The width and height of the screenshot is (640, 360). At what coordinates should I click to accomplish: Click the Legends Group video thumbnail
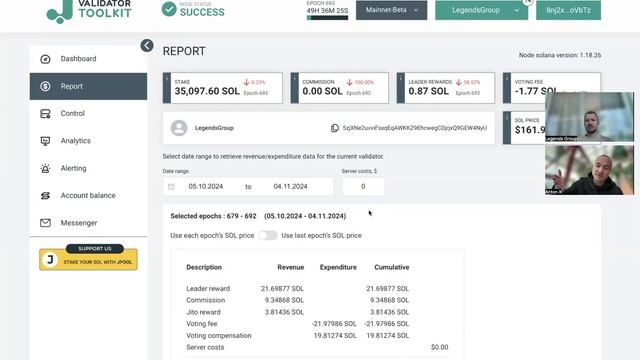[589, 117]
